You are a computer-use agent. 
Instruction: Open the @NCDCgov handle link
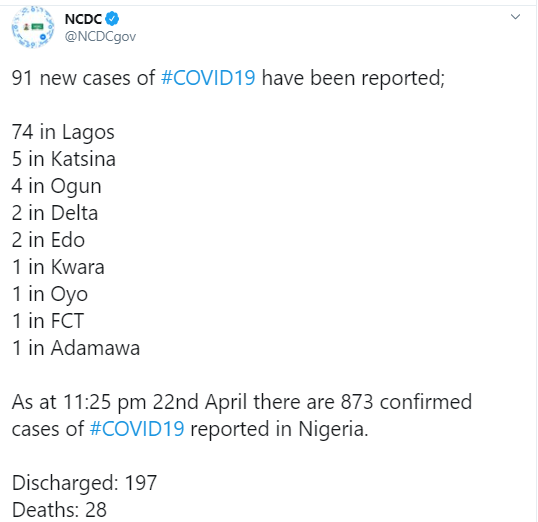pyautogui.click(x=100, y=36)
